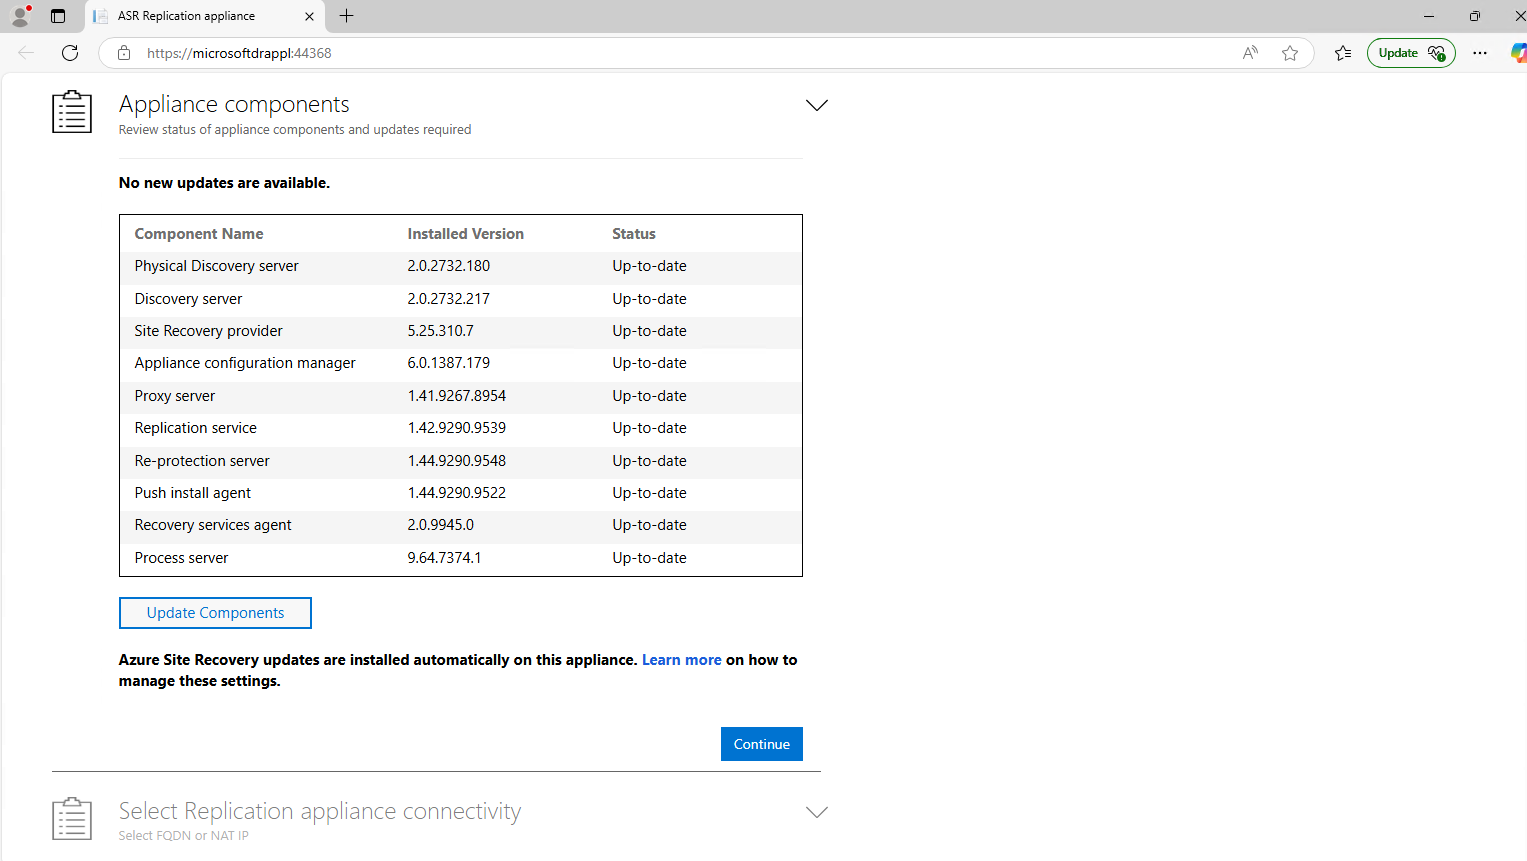1527x861 pixels.
Task: Click the Installed Version column header
Action: [466, 234]
